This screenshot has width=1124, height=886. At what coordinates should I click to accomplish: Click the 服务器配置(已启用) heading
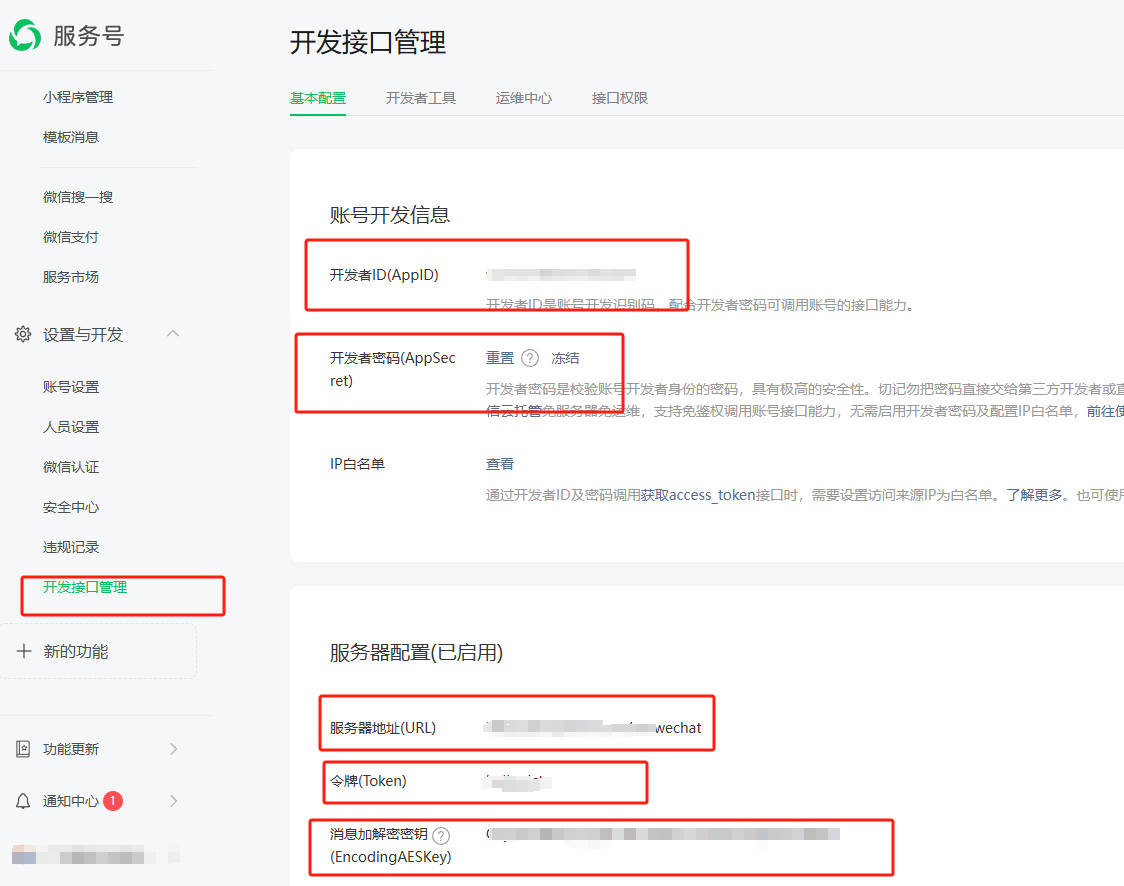[416, 653]
